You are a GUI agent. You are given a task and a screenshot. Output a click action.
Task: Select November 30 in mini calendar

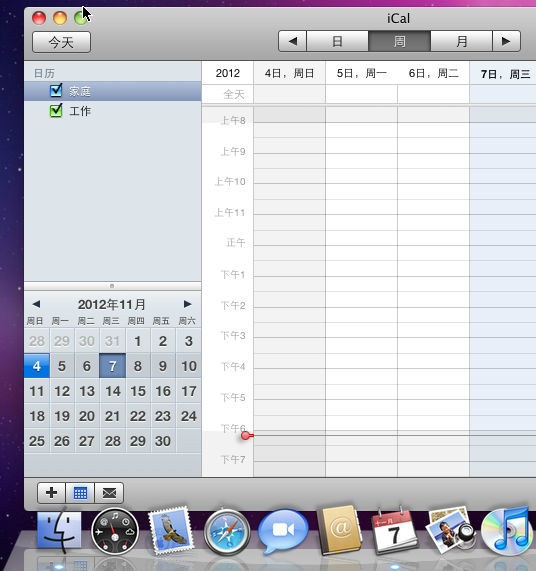tap(163, 441)
